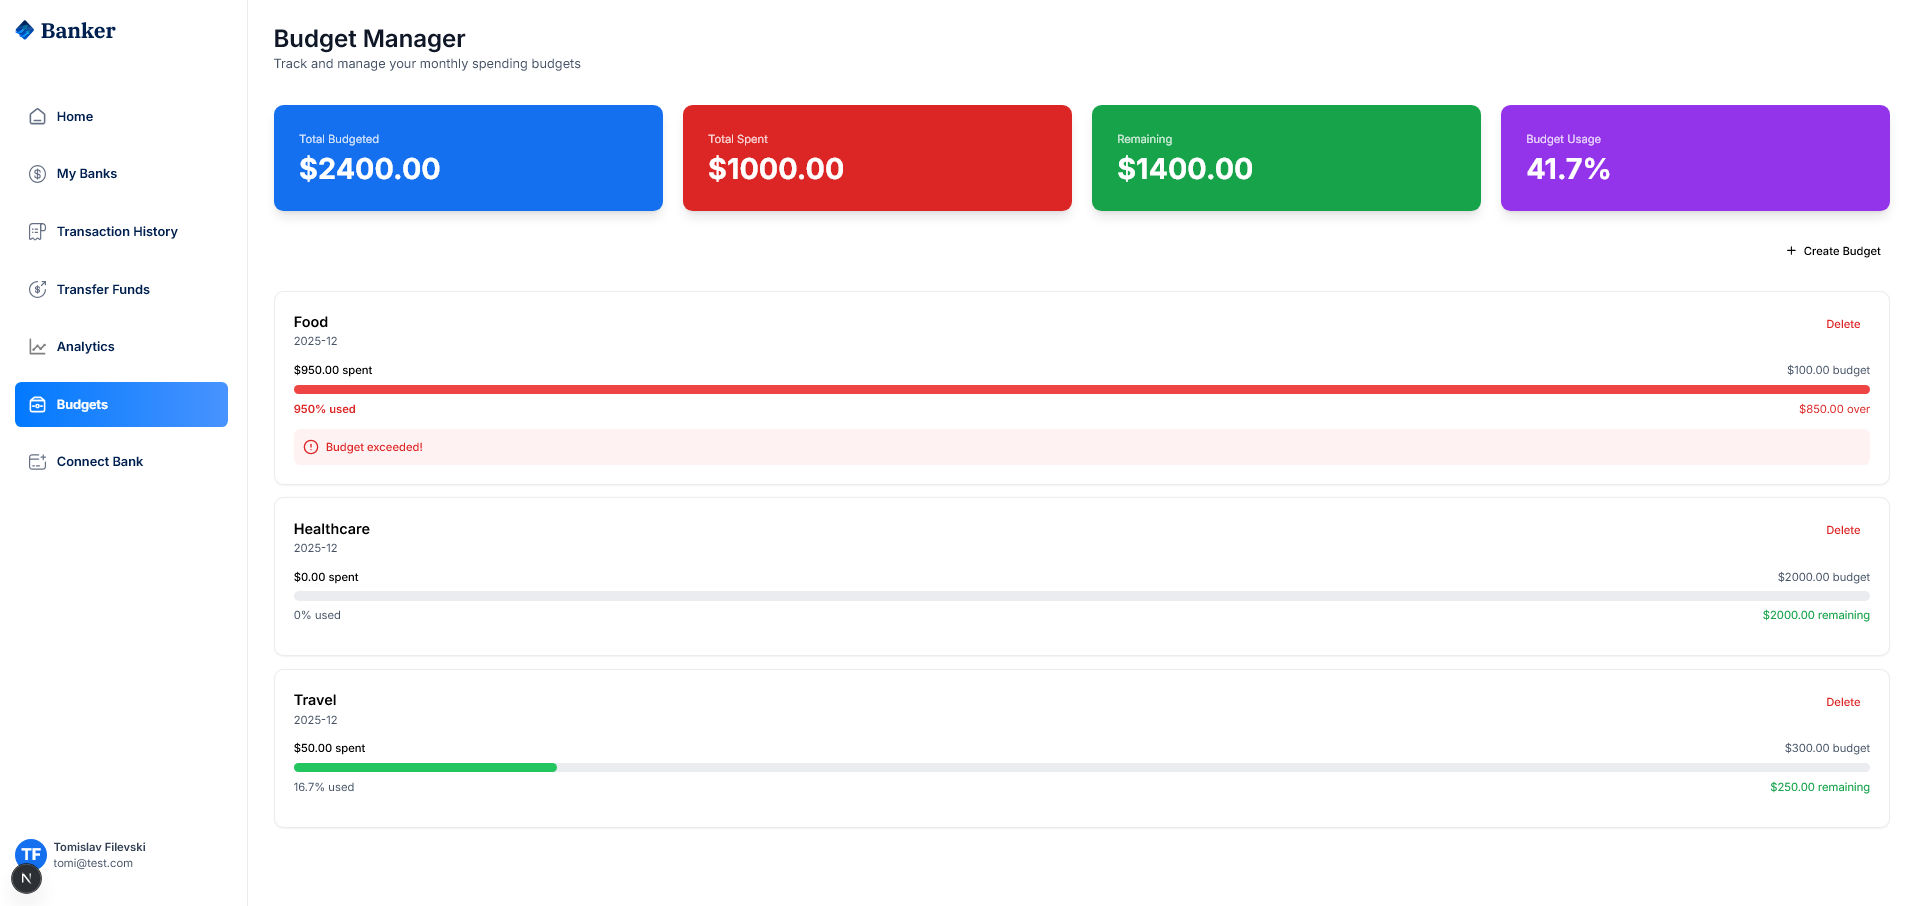Click the My Banks dollar icon

tap(37, 174)
